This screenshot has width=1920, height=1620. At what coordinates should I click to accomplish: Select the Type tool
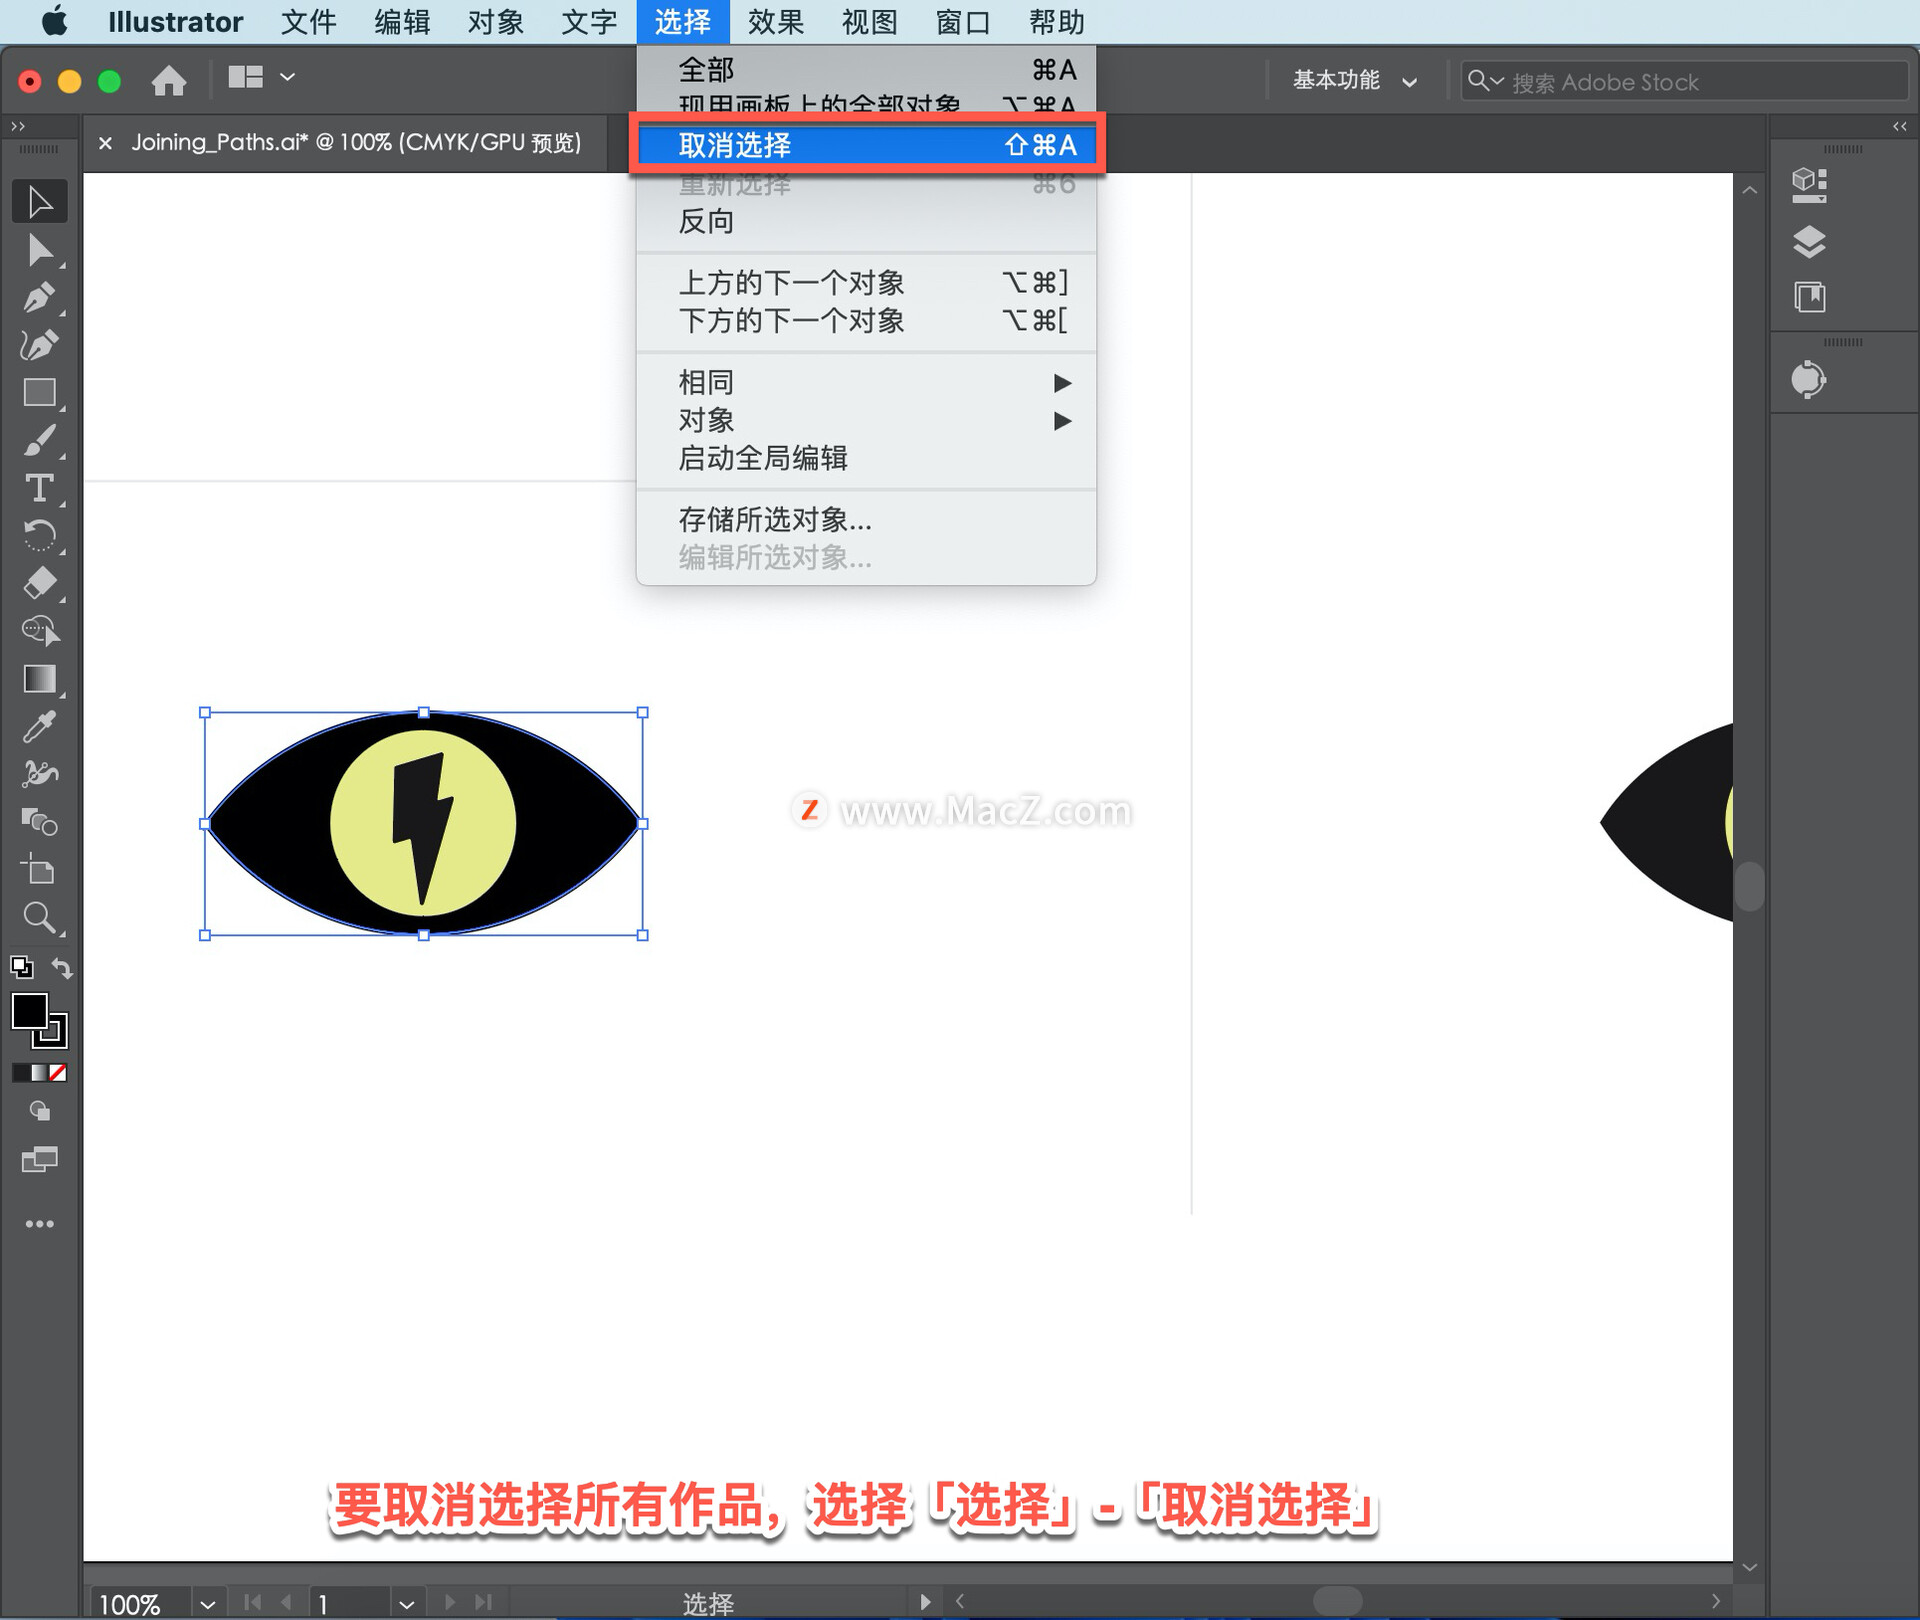pos(39,488)
